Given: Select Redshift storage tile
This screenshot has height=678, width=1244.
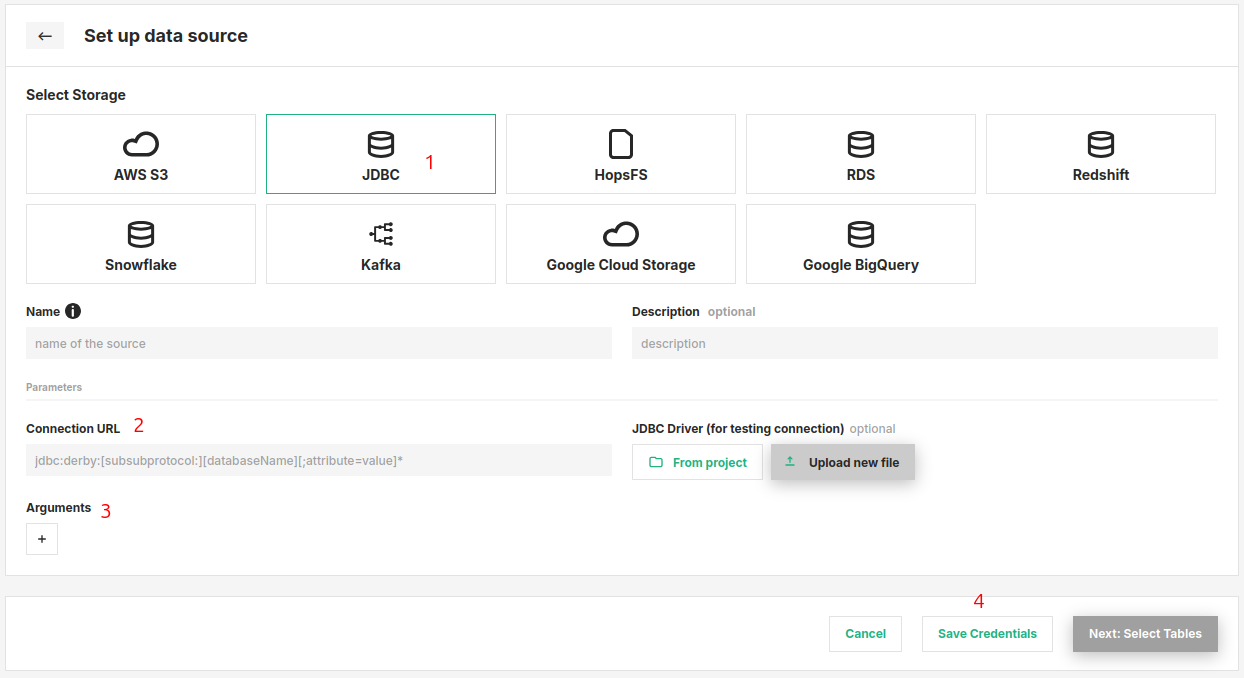Looking at the screenshot, I should pos(1100,154).
